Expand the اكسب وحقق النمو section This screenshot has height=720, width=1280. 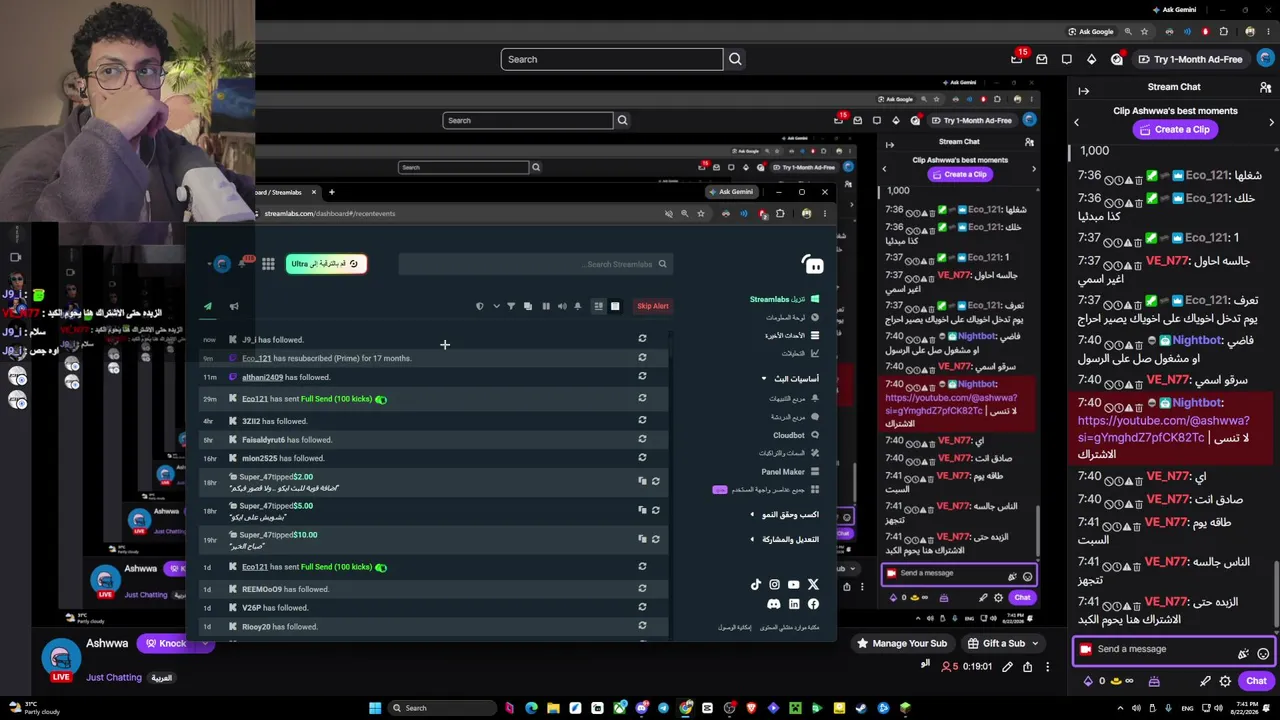tap(752, 515)
